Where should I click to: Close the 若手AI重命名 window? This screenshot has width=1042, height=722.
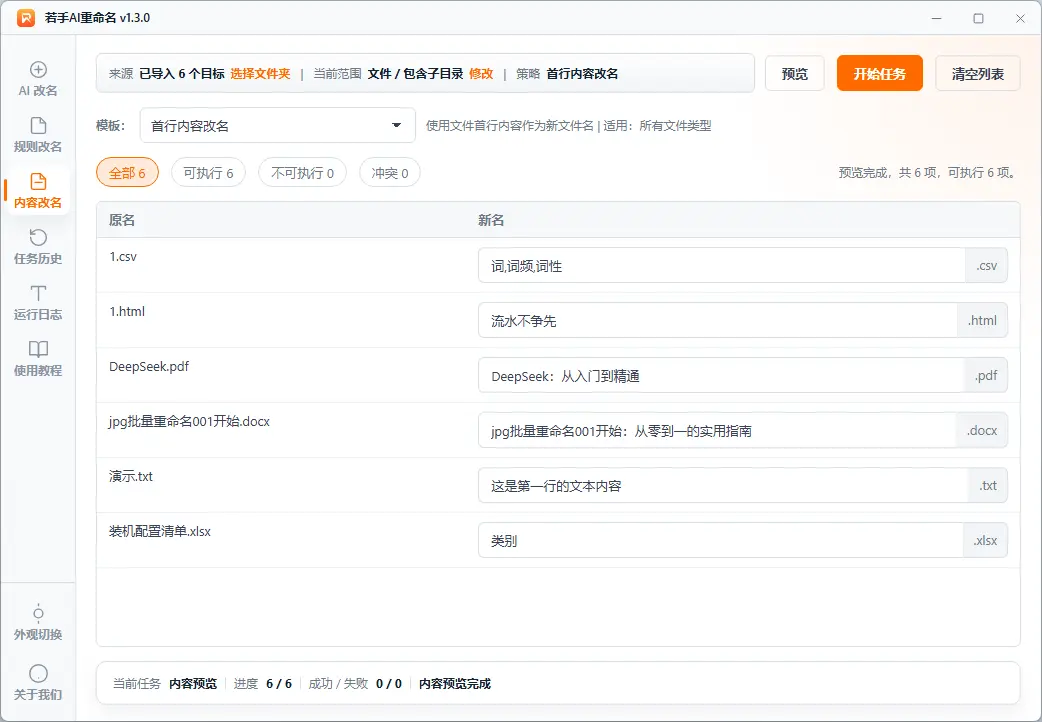pos(1020,18)
